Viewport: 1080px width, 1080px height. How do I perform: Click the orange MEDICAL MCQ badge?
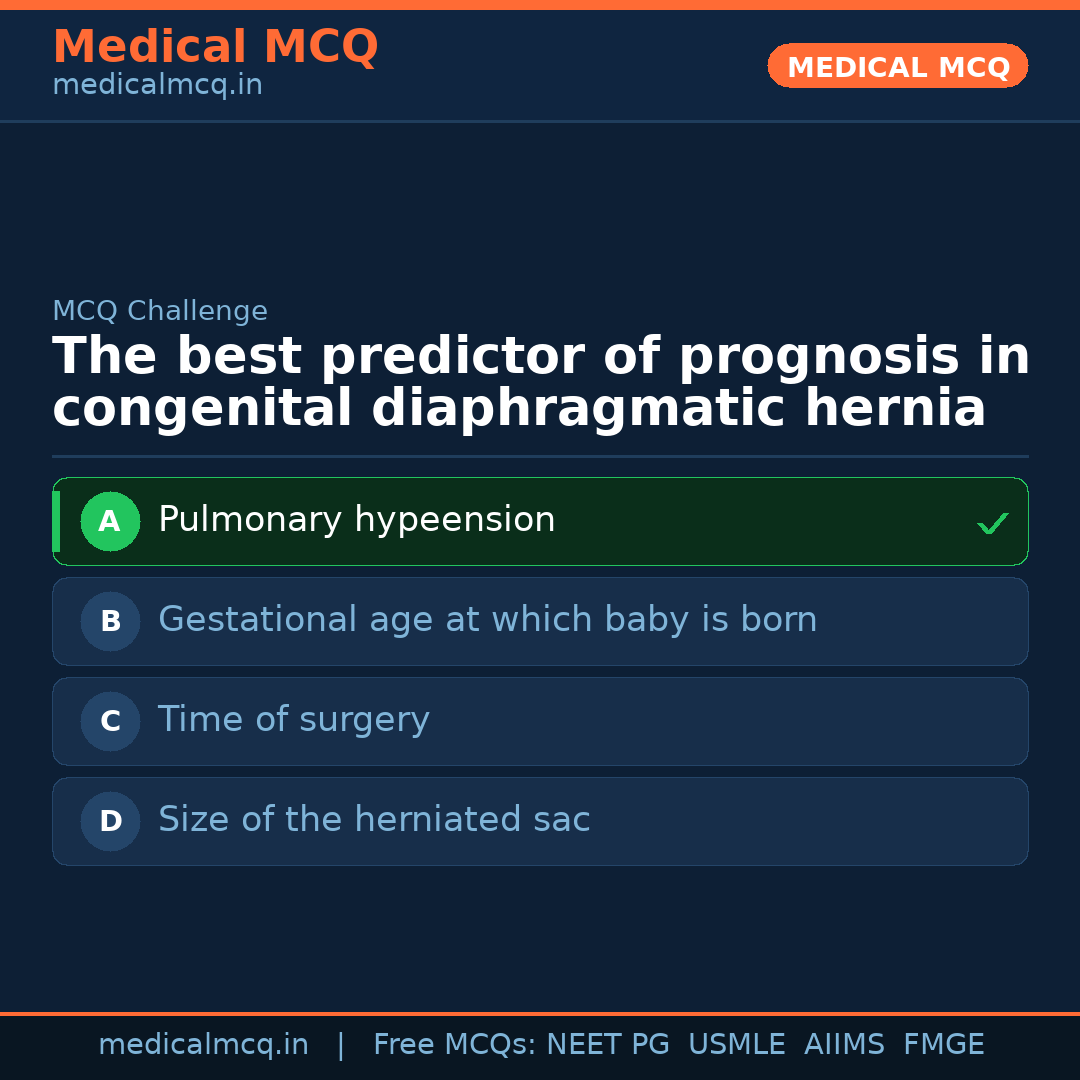(897, 66)
